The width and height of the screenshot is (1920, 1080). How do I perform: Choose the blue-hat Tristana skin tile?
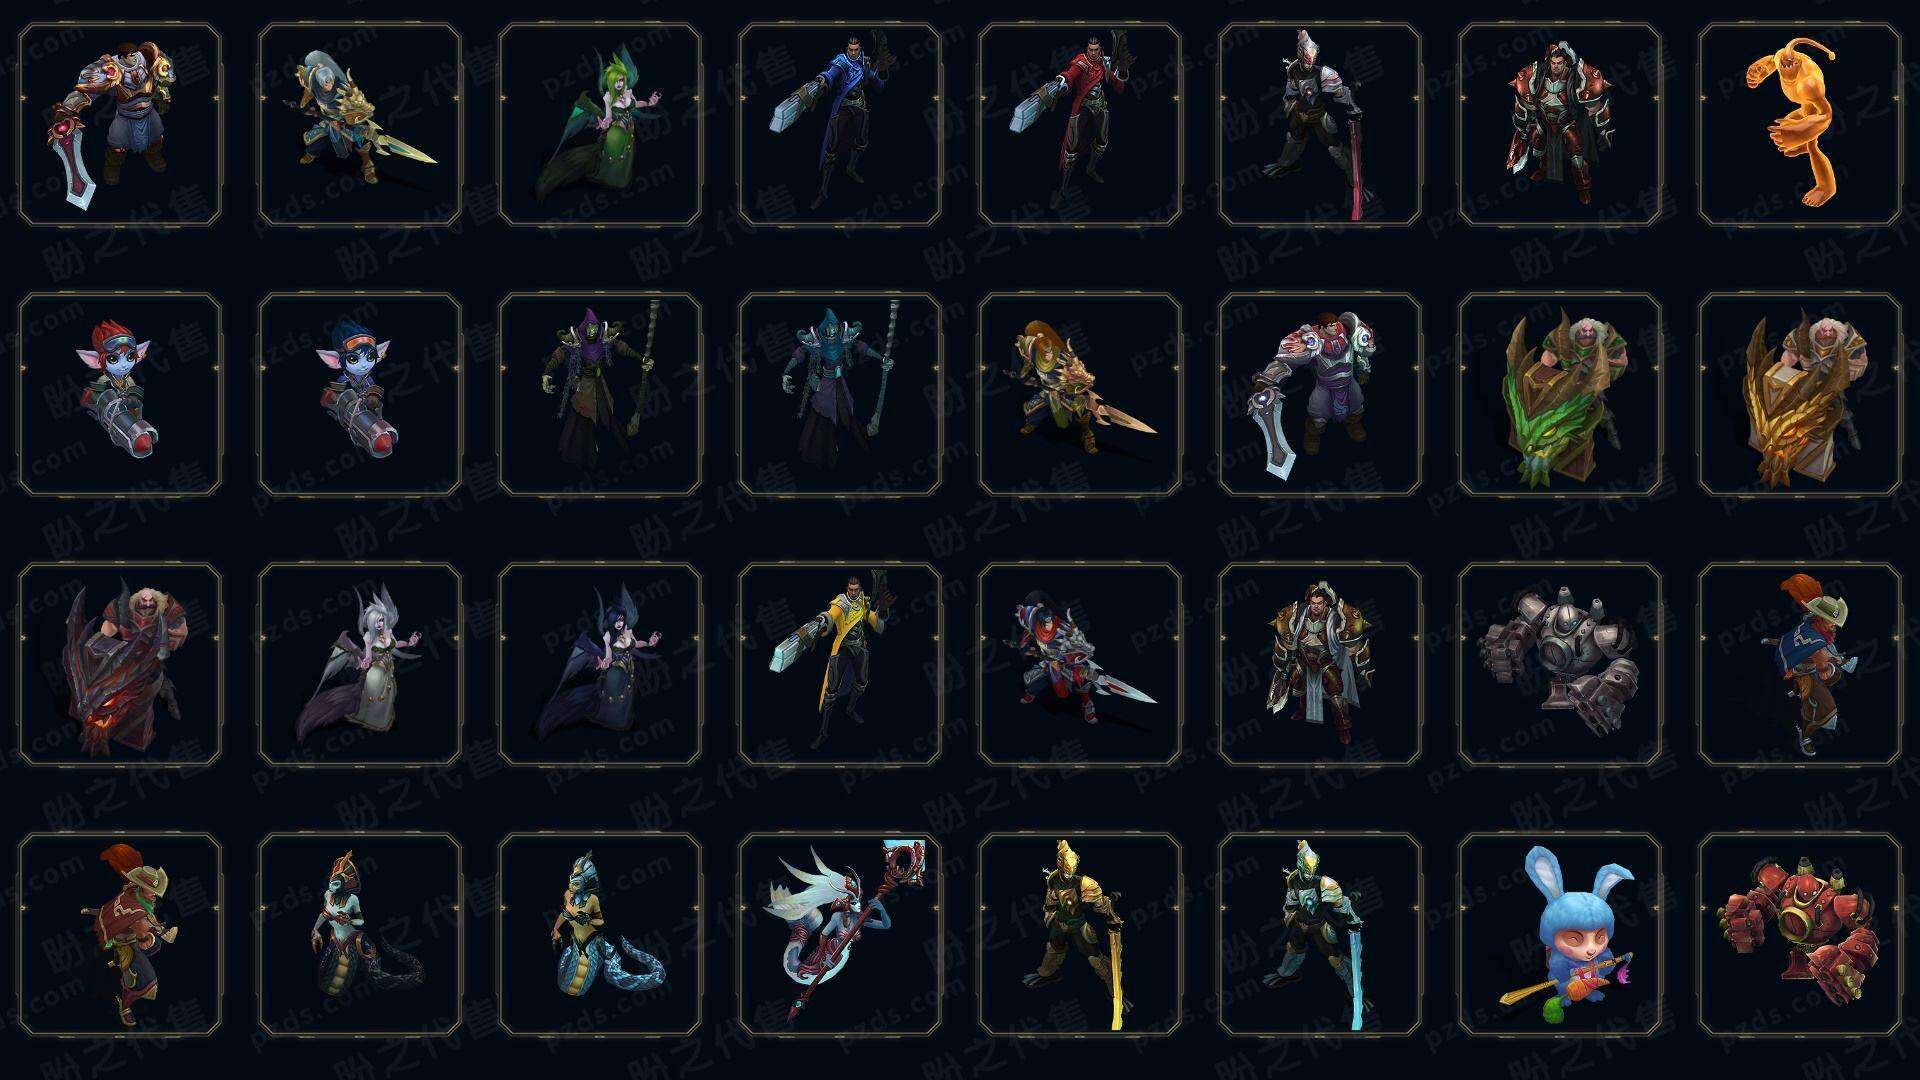coord(359,395)
